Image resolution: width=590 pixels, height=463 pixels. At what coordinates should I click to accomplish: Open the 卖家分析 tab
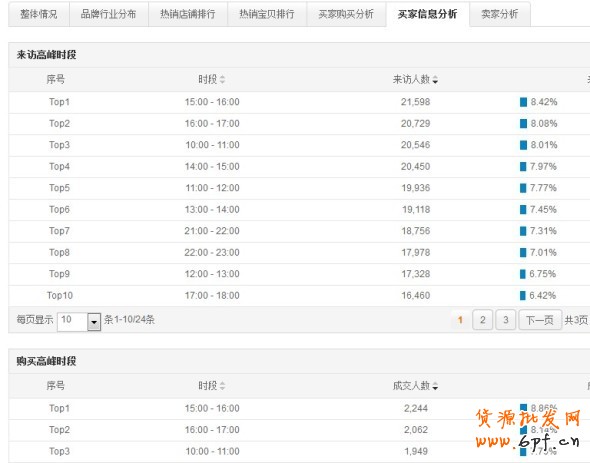click(500, 14)
